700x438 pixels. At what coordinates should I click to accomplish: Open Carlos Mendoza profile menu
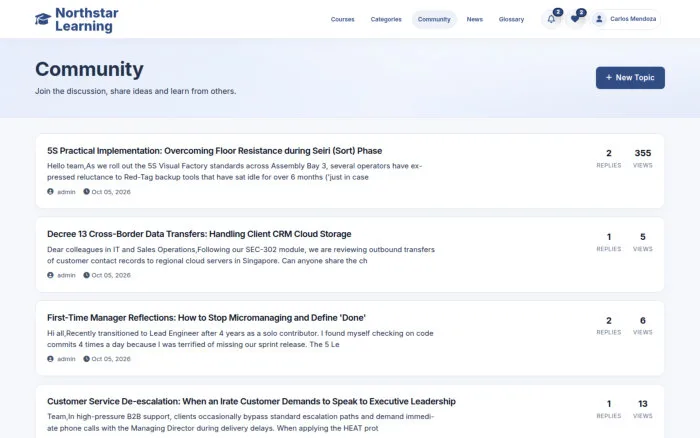tap(626, 19)
